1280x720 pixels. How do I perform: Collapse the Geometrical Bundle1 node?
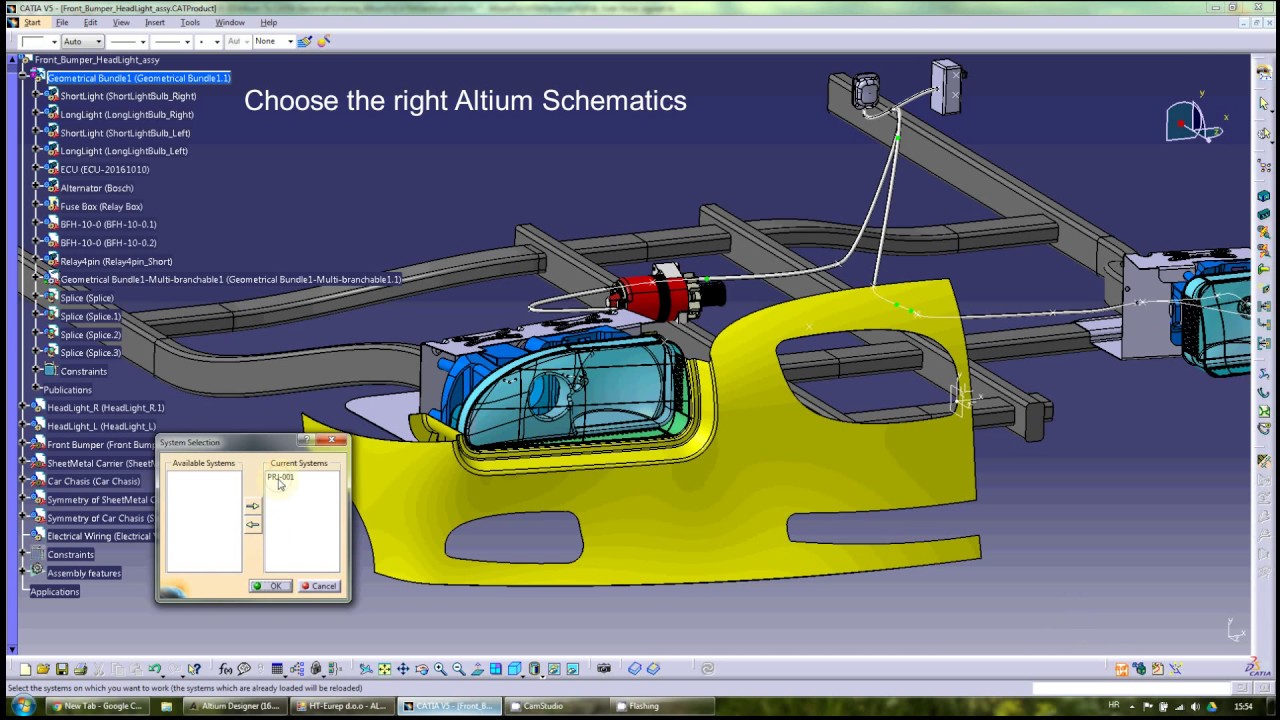(25, 78)
